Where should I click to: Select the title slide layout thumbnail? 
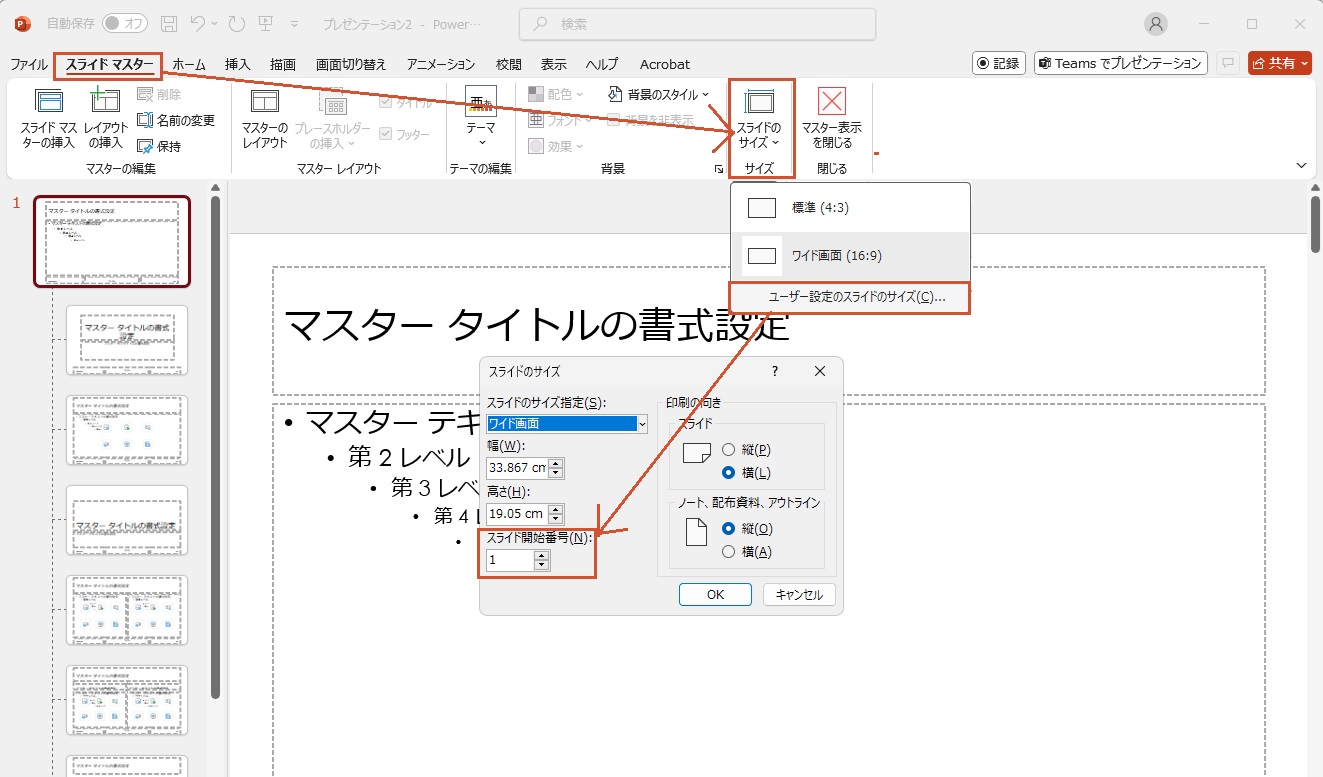click(127, 340)
